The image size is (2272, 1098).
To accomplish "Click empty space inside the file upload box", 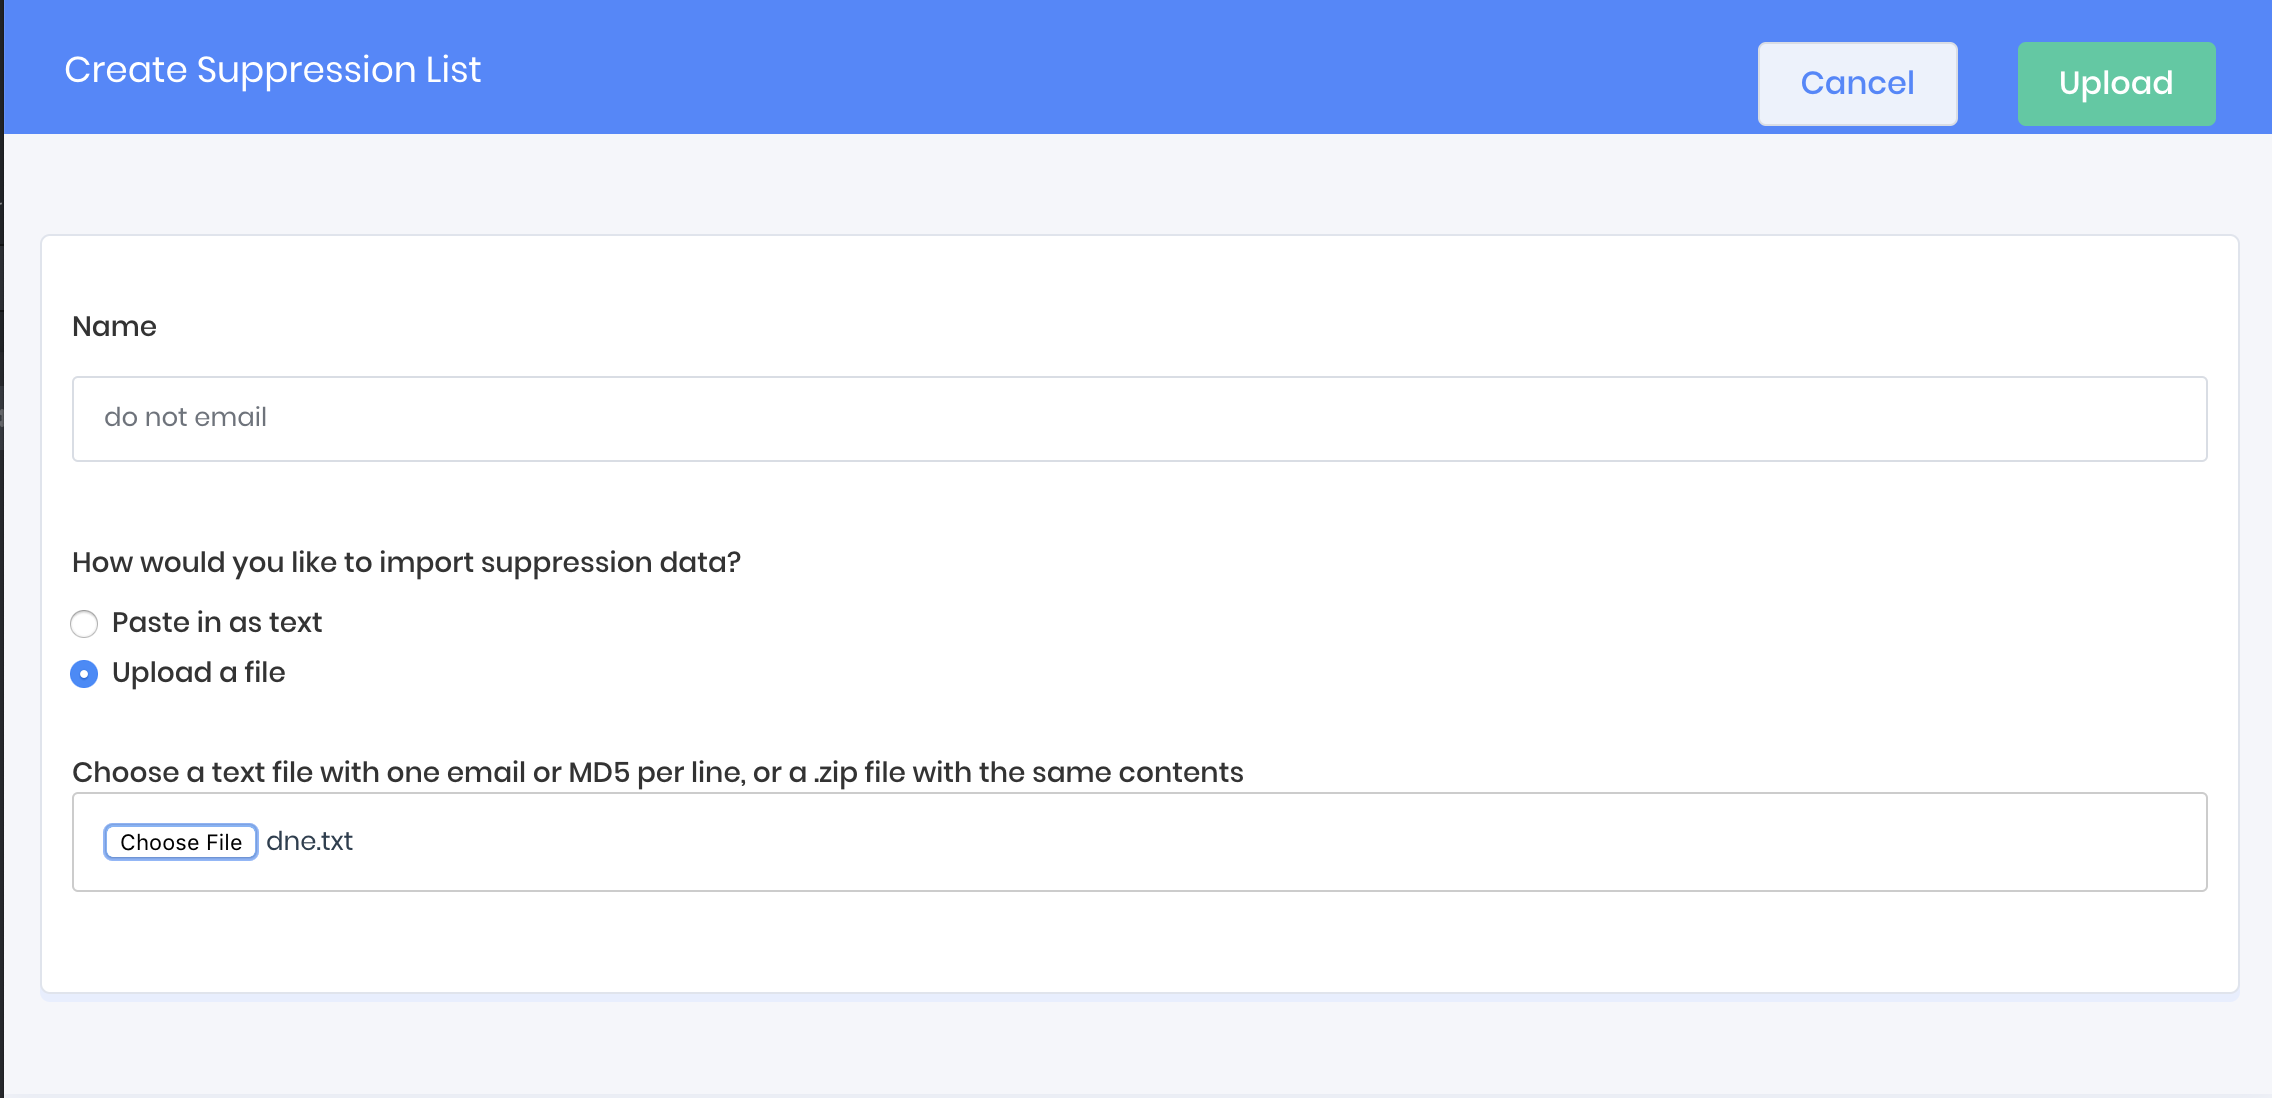I will point(1200,842).
